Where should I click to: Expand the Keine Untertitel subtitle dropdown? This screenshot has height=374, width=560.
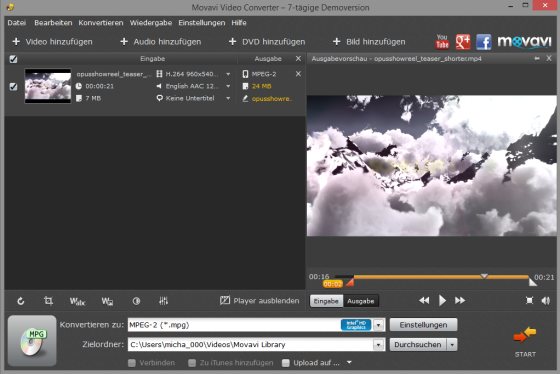pyautogui.click(x=228, y=98)
